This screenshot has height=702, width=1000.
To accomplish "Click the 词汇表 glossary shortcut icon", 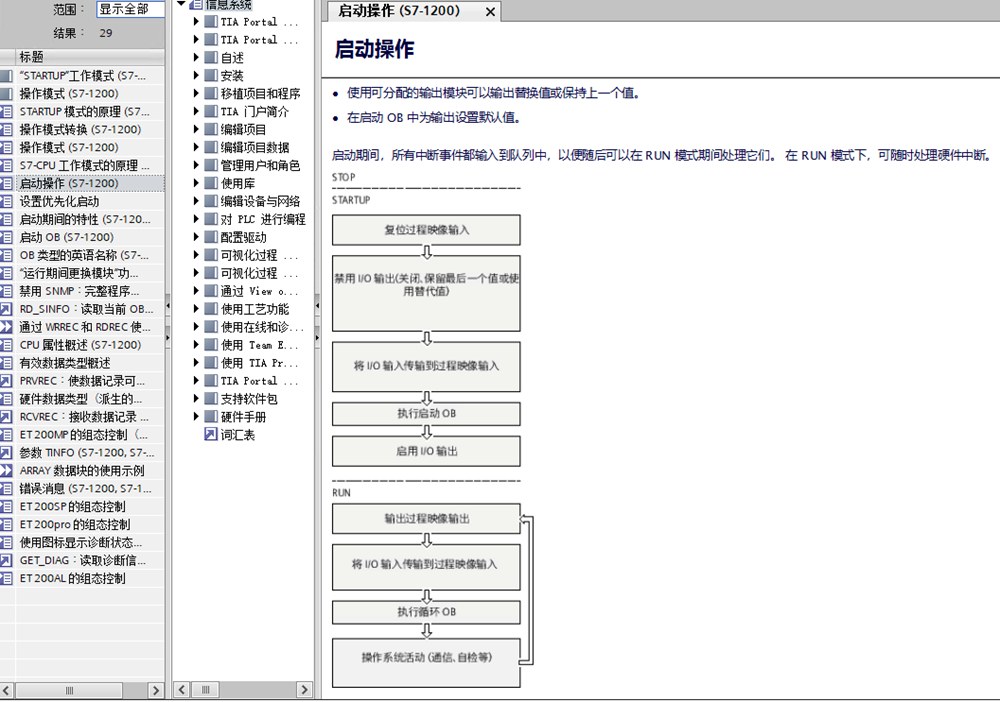I will (x=210, y=435).
